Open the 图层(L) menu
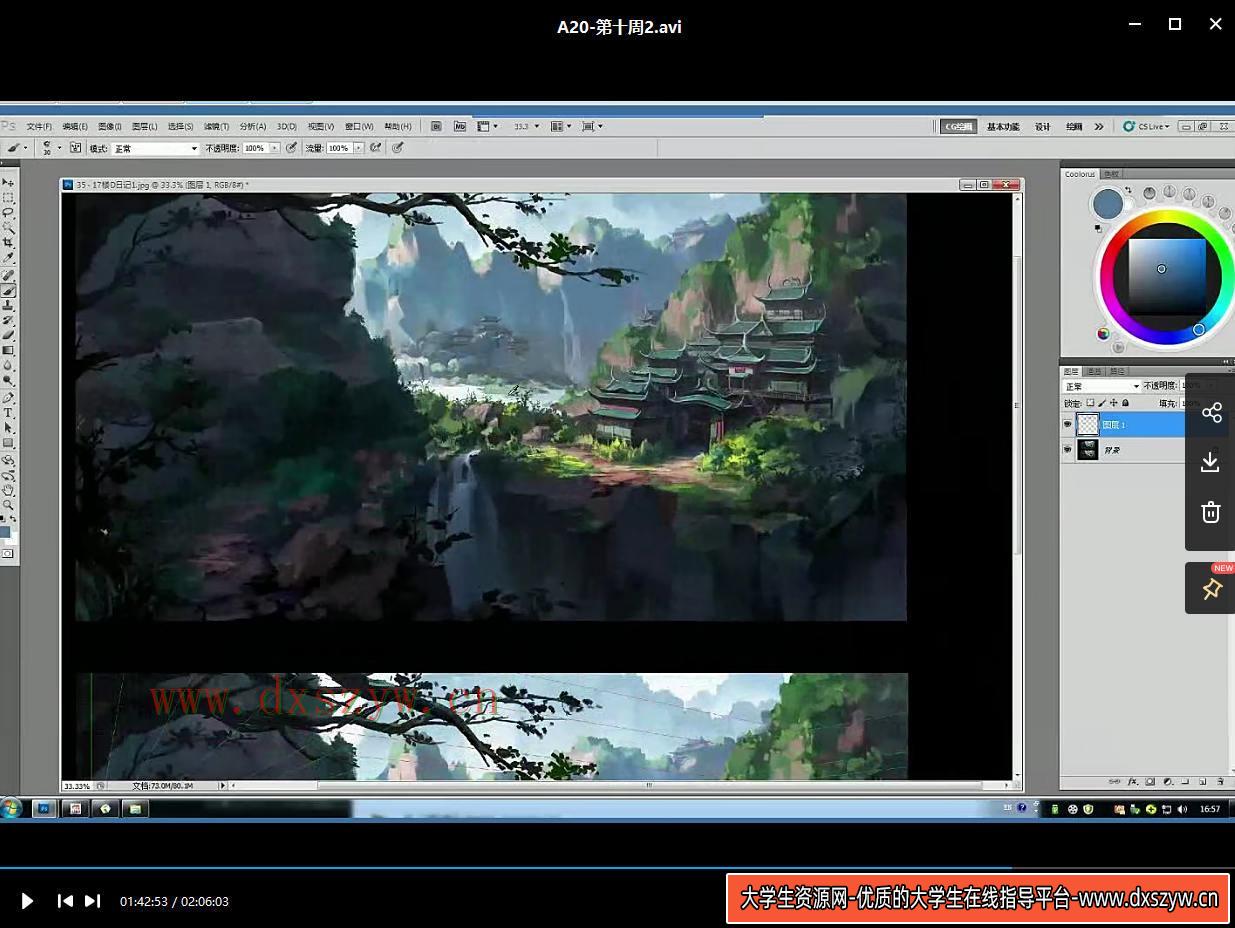The image size is (1235, 928). click(x=145, y=126)
